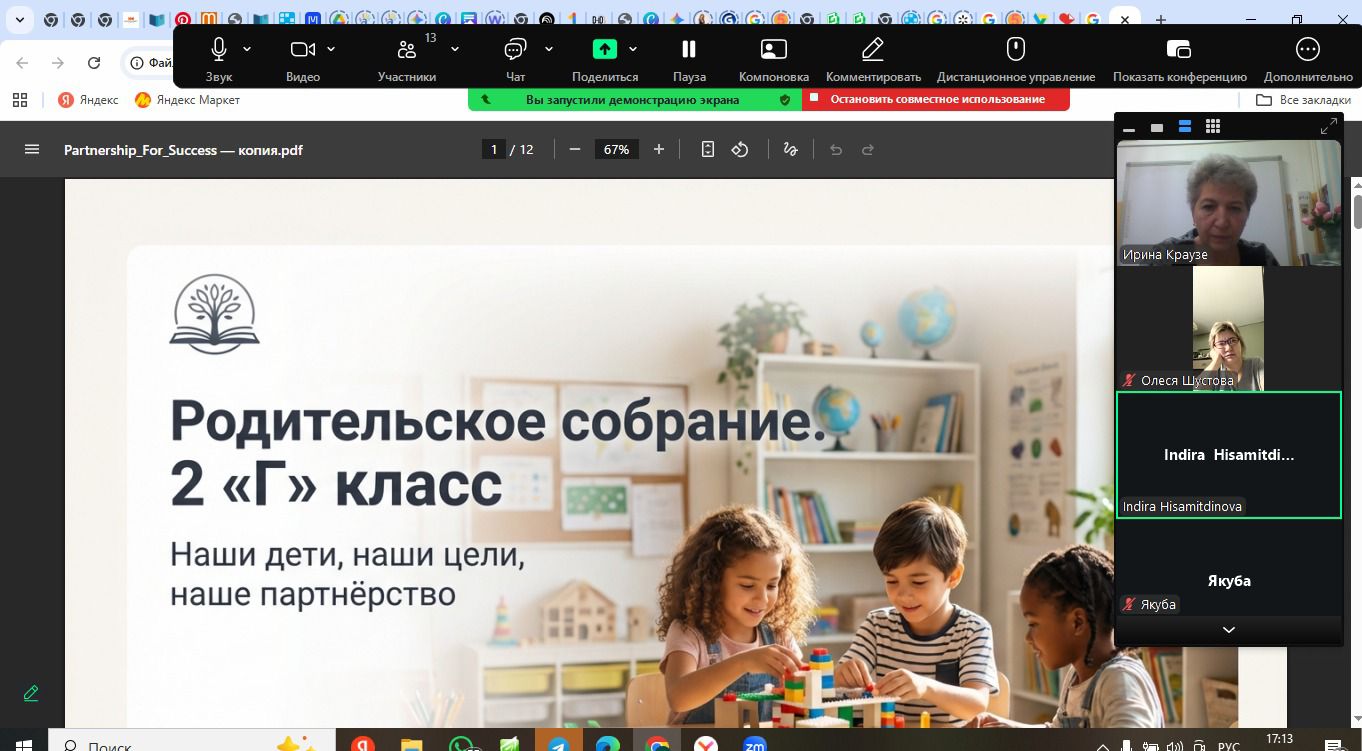The width and height of the screenshot is (1362, 751).
Task: Rotate the PDF page counterclockwise
Action: [x=740, y=150]
